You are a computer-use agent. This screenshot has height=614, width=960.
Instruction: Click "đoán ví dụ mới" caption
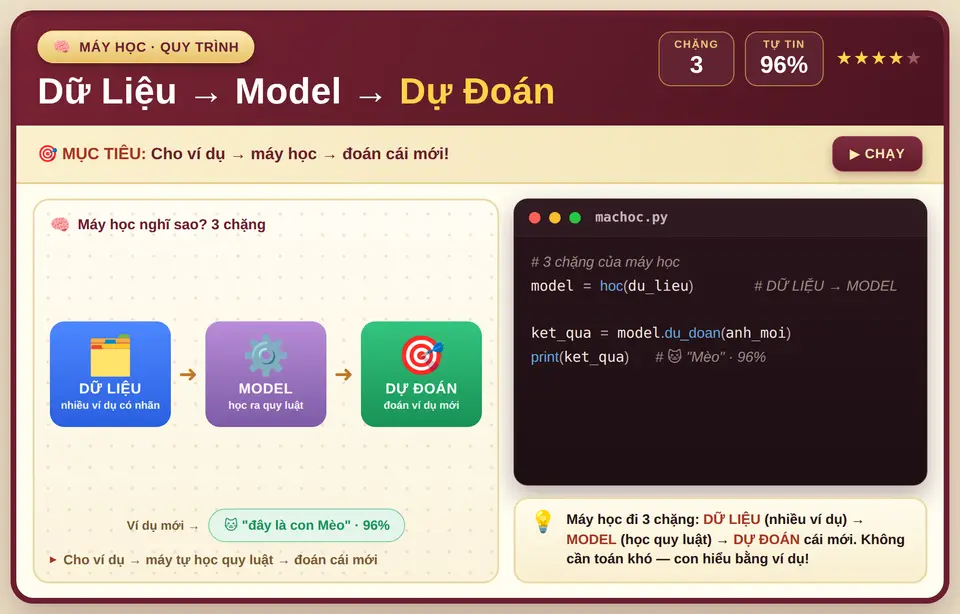pyautogui.click(x=421, y=405)
